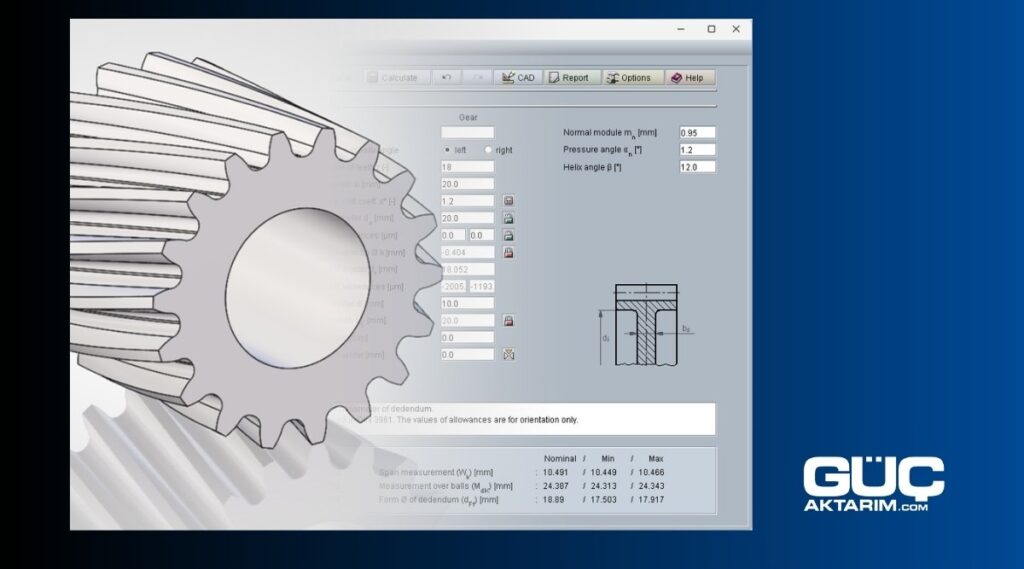Toggle the green open lock beside the two 0.0 fields
Image resolution: width=1024 pixels, height=569 pixels.
pos(508,235)
